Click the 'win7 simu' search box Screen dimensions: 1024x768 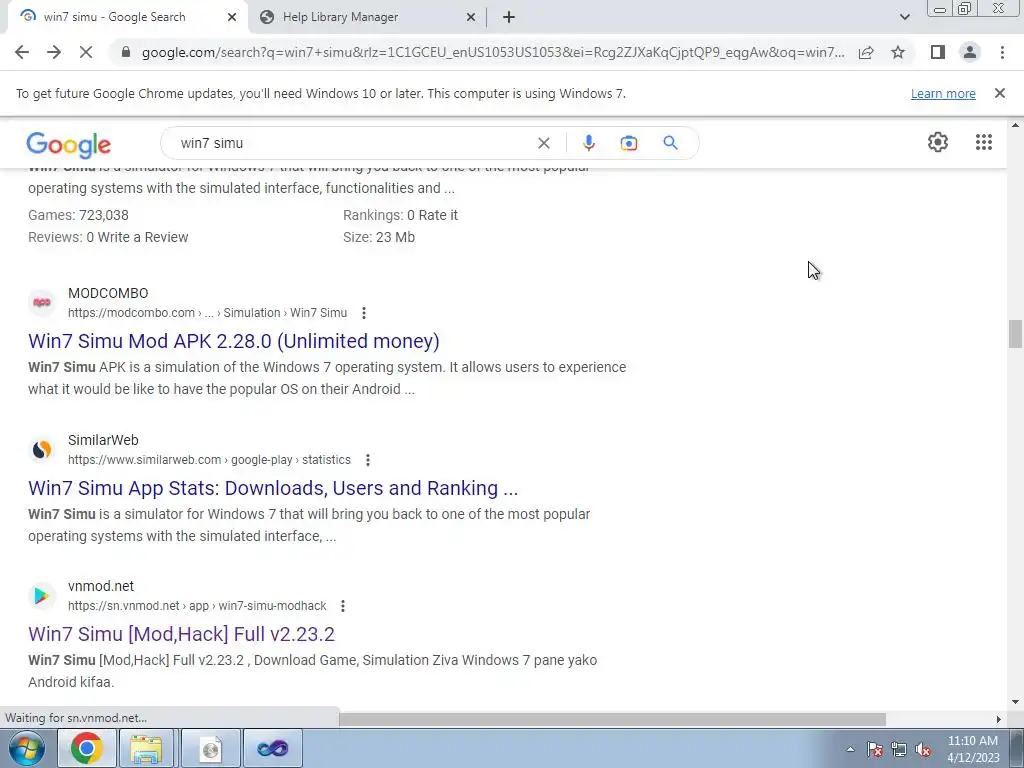(x=353, y=143)
